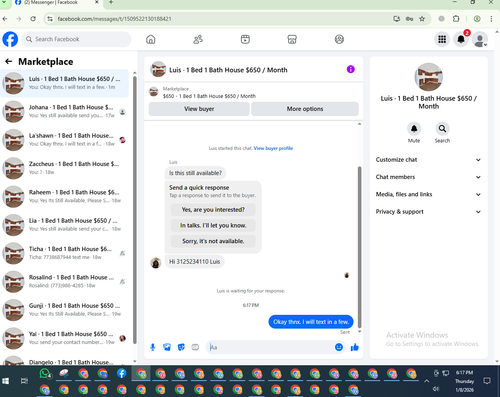Click the Luis chat header title
This screenshot has width=500, height=397.
tap(228, 70)
